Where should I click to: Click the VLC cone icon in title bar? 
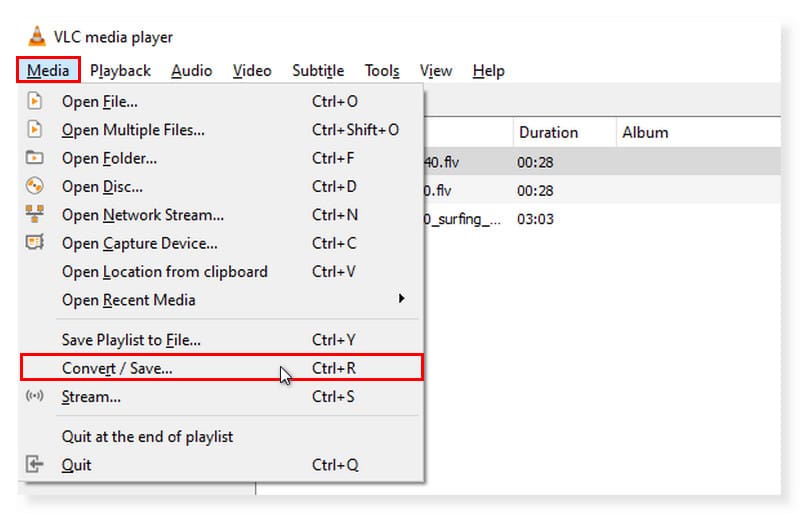(x=37, y=37)
